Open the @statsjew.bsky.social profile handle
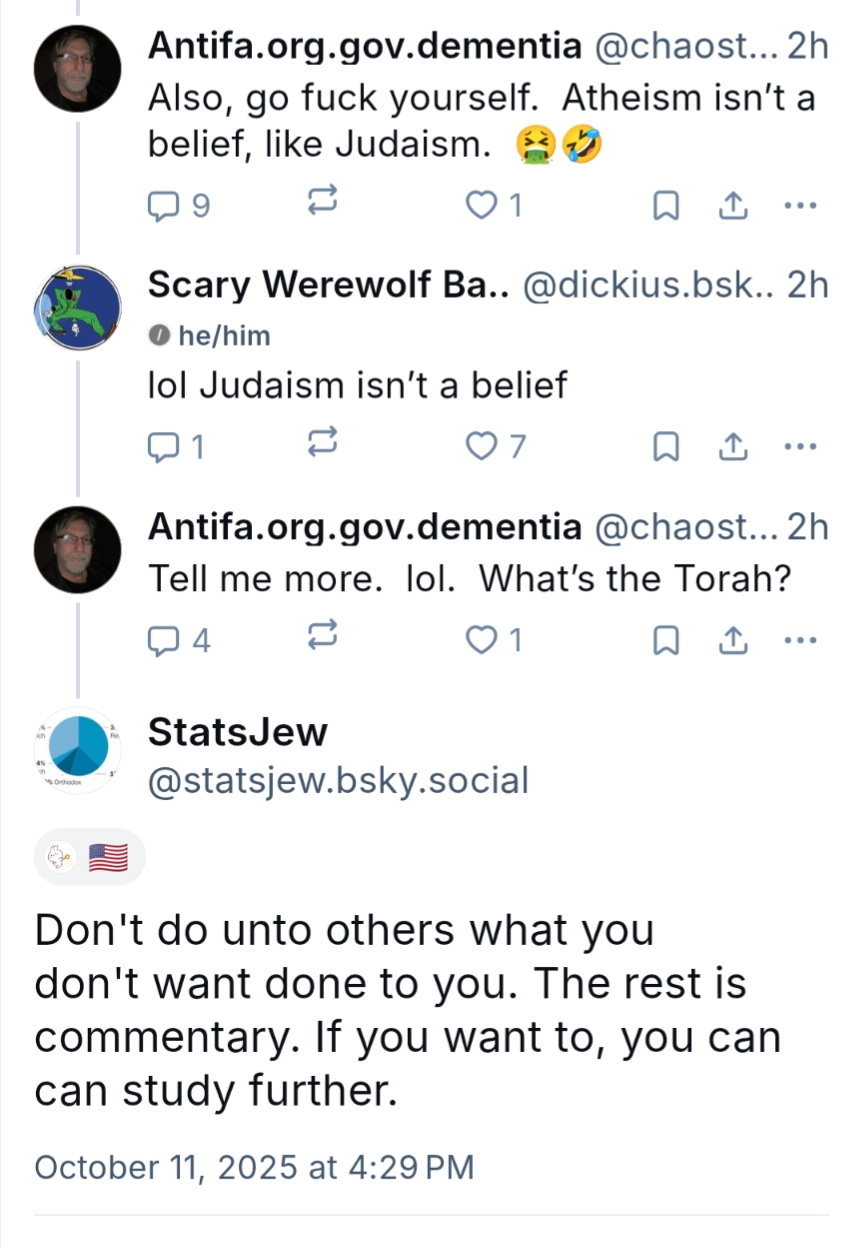Screen dimensions: 854x1247 337,780
